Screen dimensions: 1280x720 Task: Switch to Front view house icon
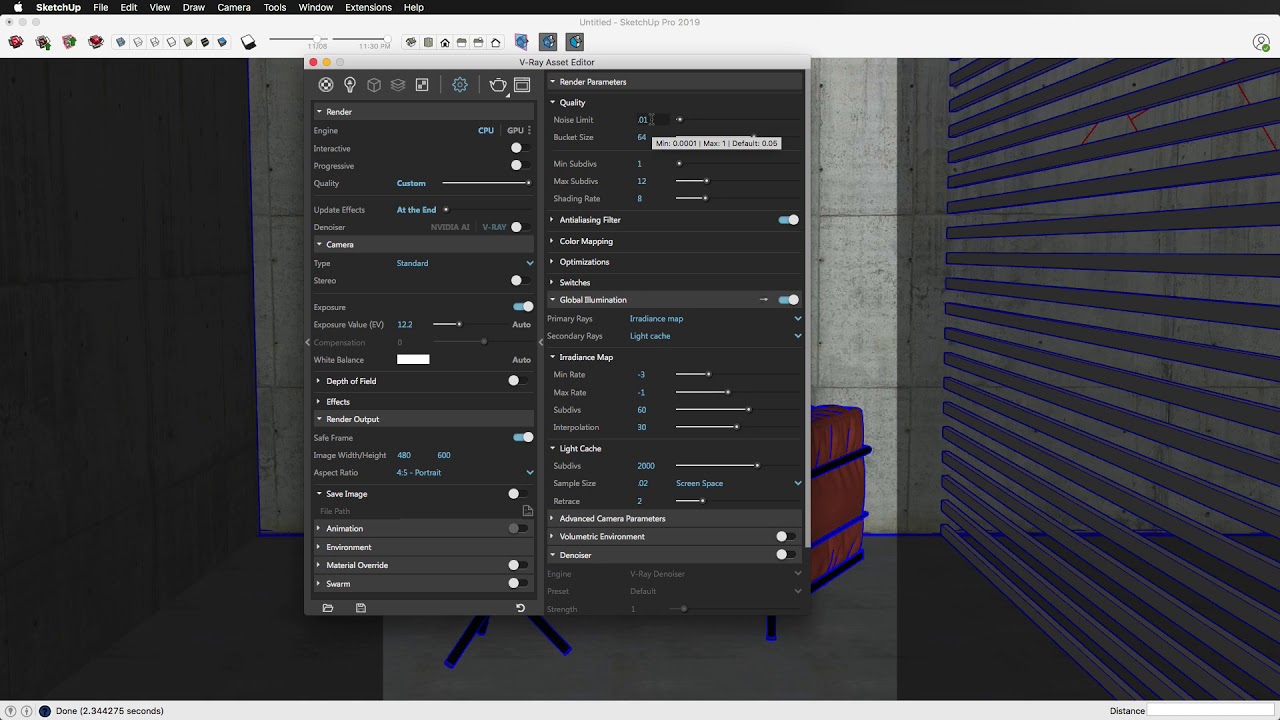tap(445, 42)
